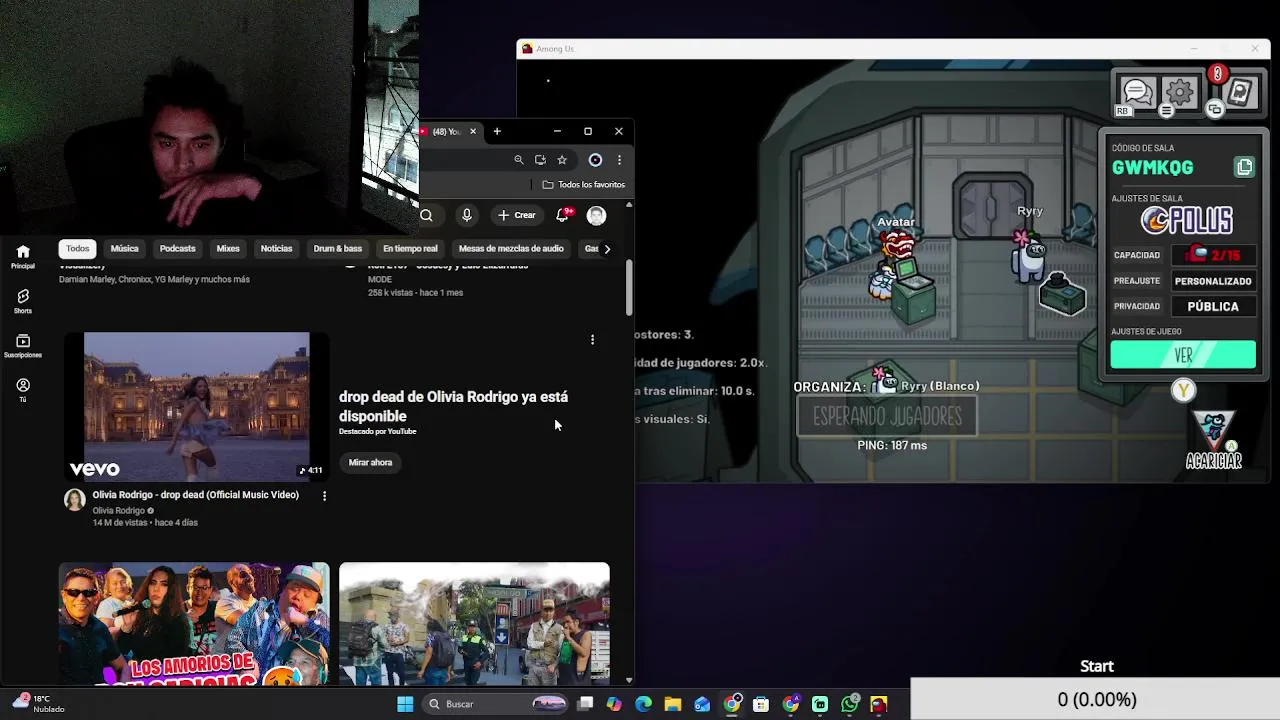Copy the room code GWMKQG
This screenshot has height=720, width=1280.
[1244, 167]
